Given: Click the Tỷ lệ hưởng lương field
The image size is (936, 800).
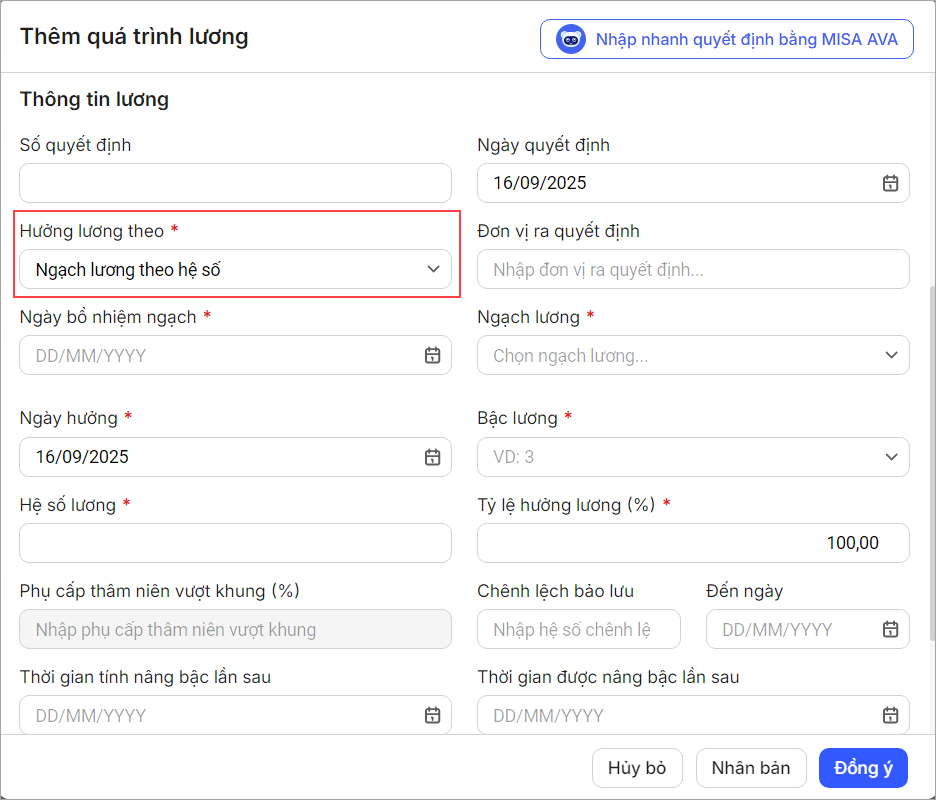Looking at the screenshot, I should click(693, 543).
